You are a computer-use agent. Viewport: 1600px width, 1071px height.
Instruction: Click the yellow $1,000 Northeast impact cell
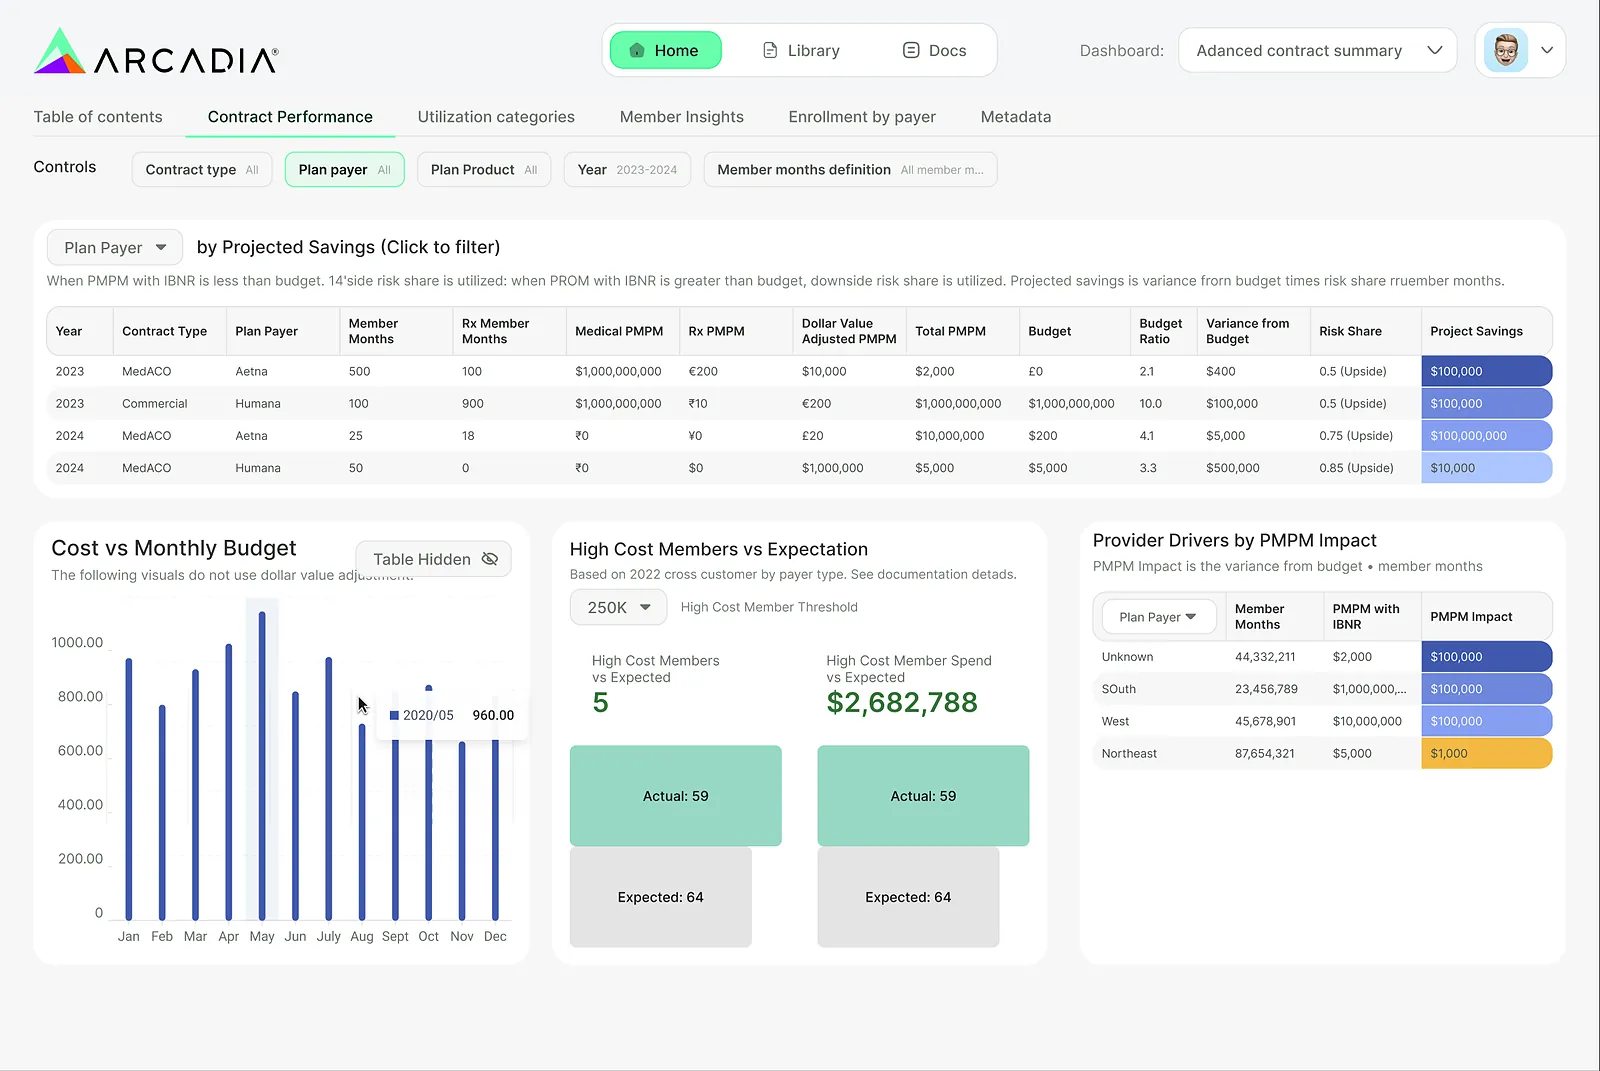(x=1487, y=754)
